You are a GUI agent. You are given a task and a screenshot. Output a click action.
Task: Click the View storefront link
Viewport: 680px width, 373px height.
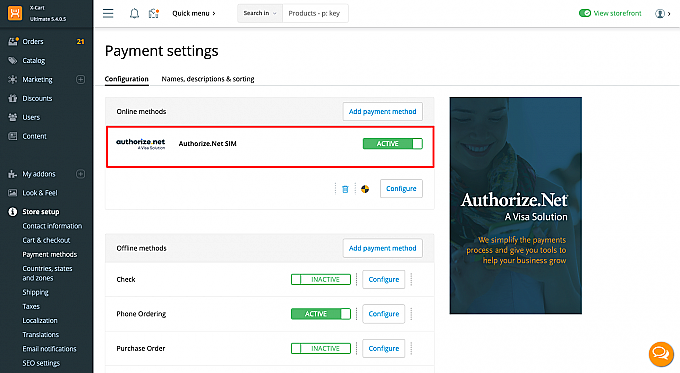(617, 13)
